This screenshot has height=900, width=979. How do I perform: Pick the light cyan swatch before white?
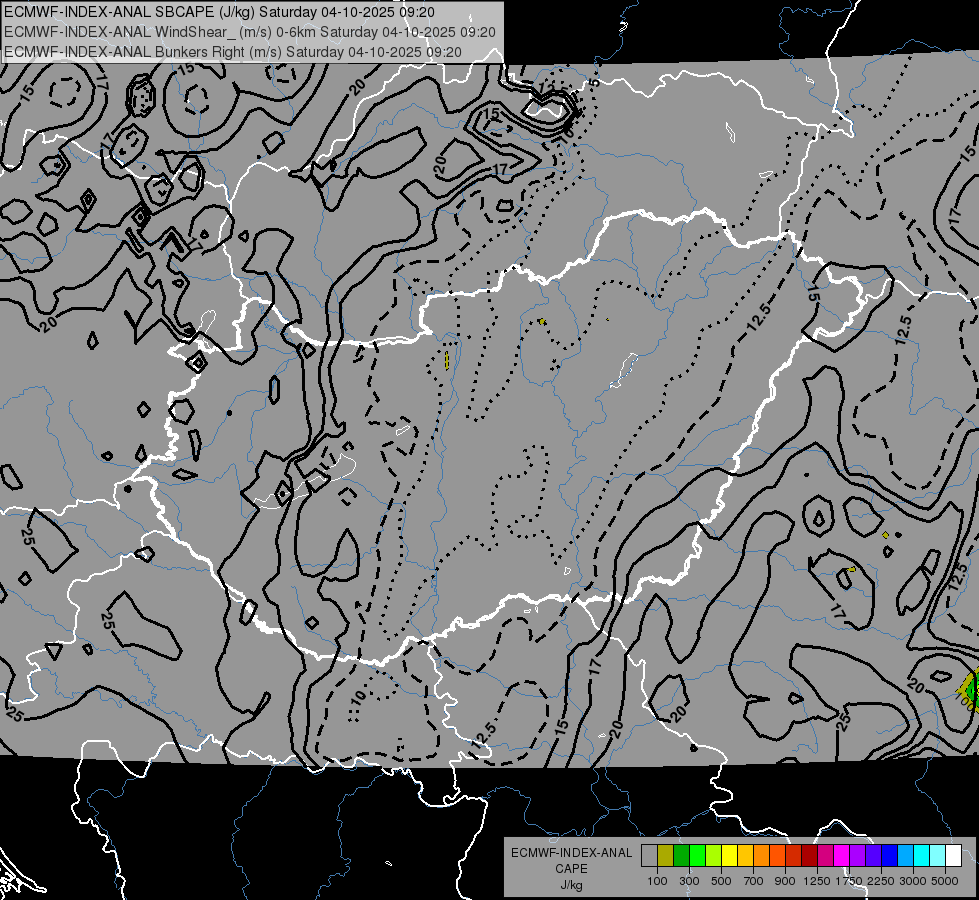click(x=937, y=856)
